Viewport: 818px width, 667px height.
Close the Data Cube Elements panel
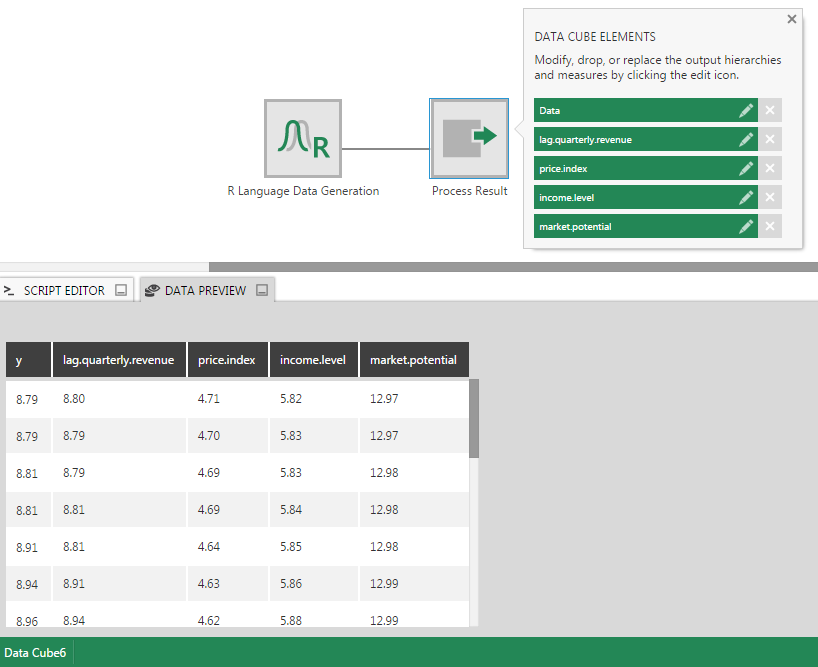point(791,18)
